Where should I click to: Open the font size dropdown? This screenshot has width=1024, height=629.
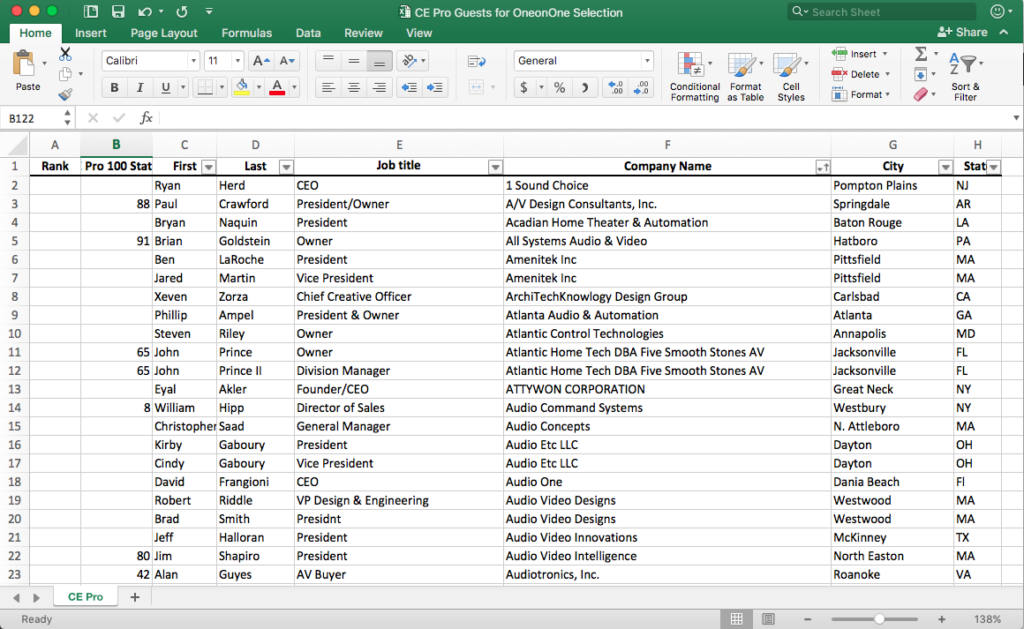tap(237, 61)
